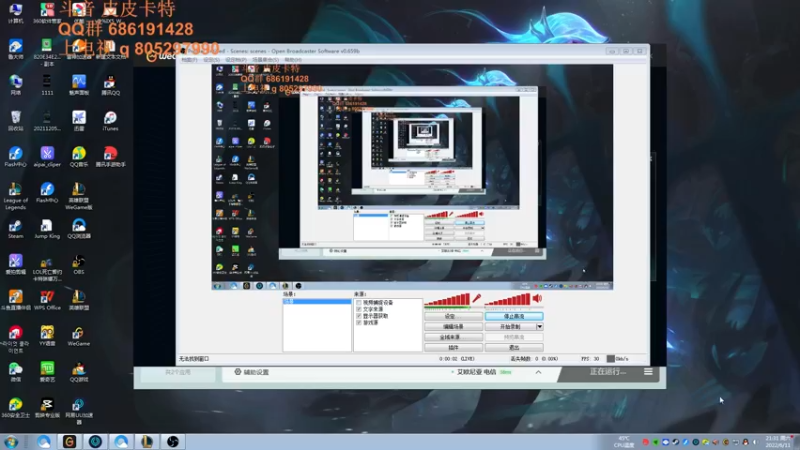Screen dimensions: 800x450
Task: Open the 迅雷 desktop shortcut
Action: point(79,121)
